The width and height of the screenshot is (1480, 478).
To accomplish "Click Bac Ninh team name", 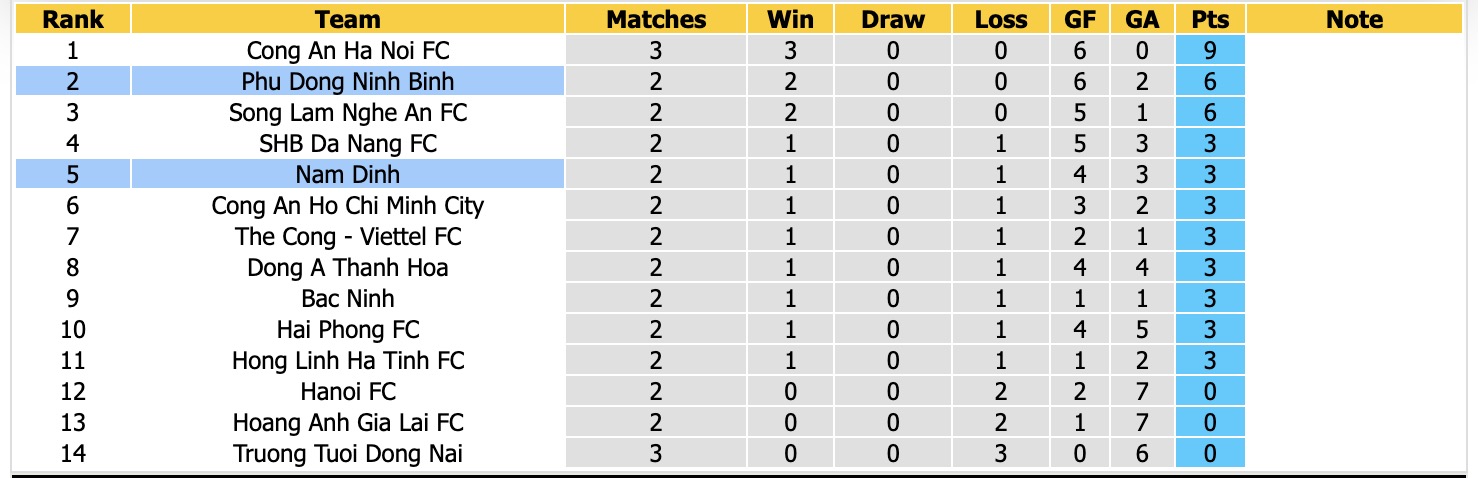I will pos(348,298).
